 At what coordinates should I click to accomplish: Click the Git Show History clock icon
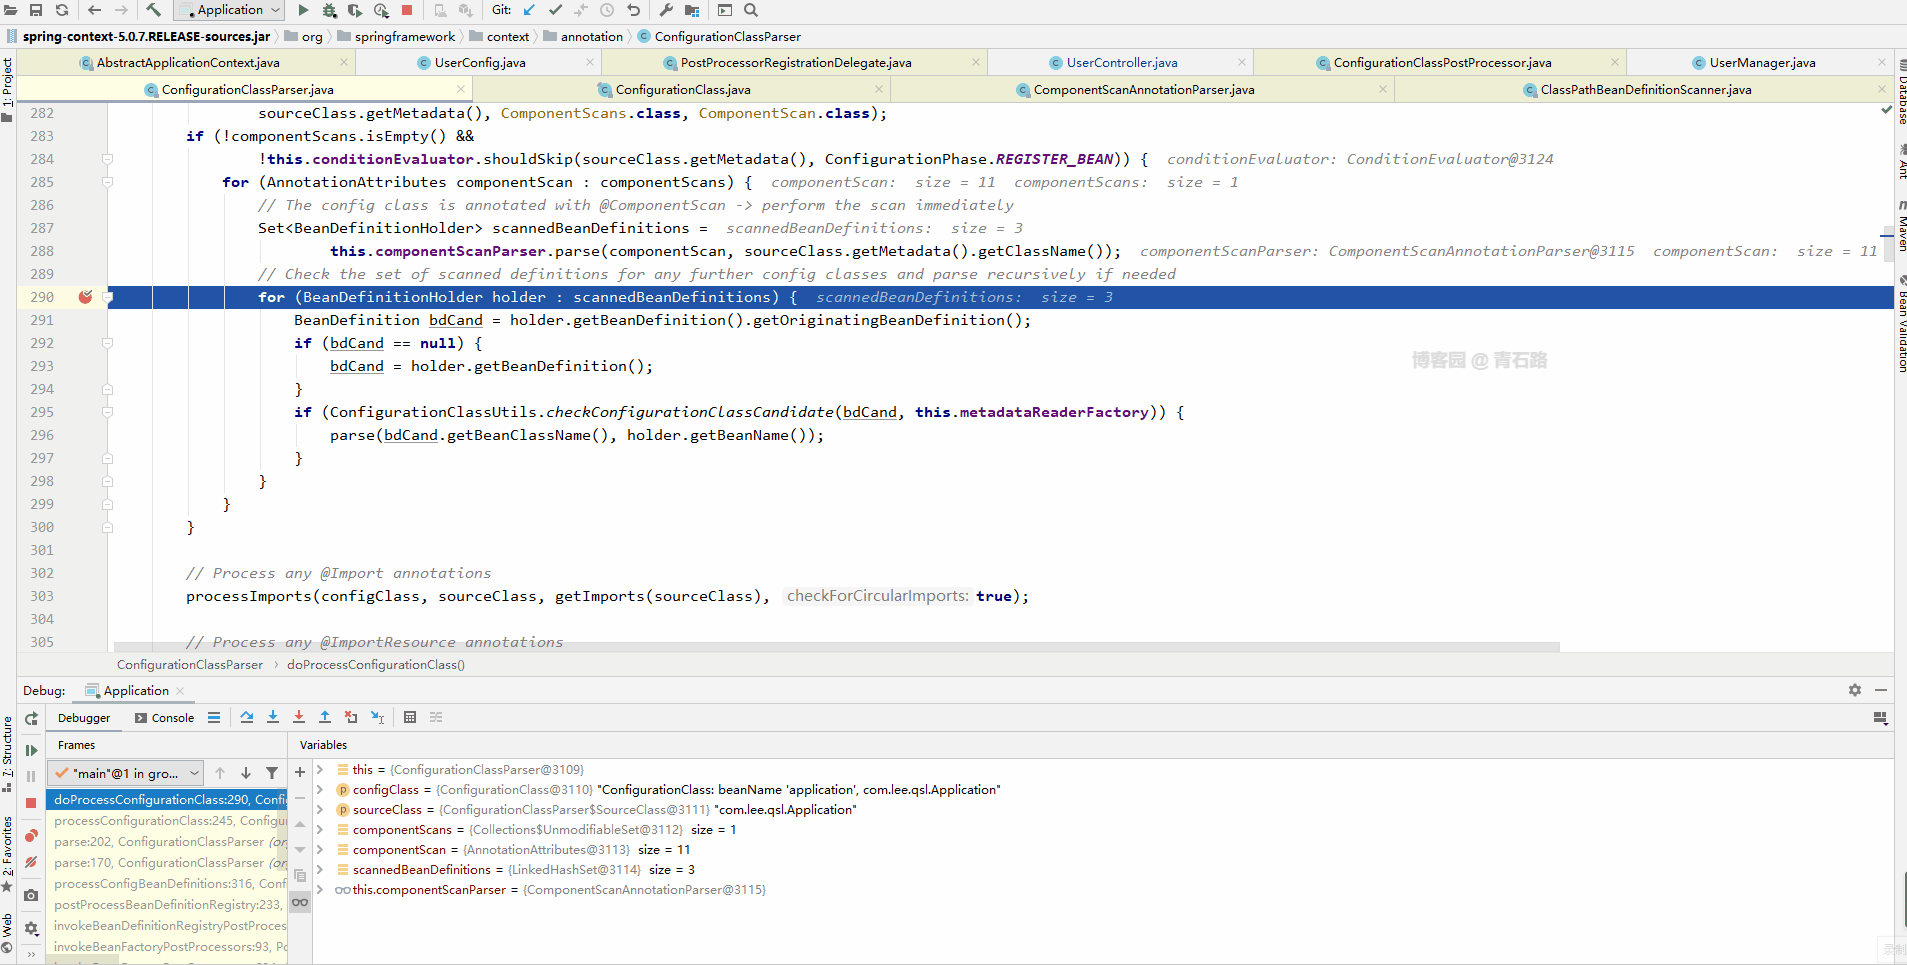[607, 10]
